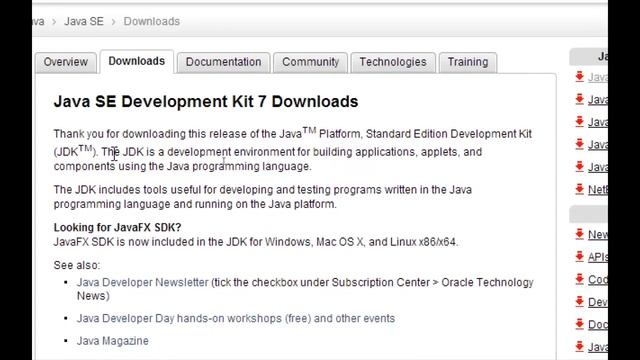Open the Training tab
The width and height of the screenshot is (640, 360).
tap(468, 62)
